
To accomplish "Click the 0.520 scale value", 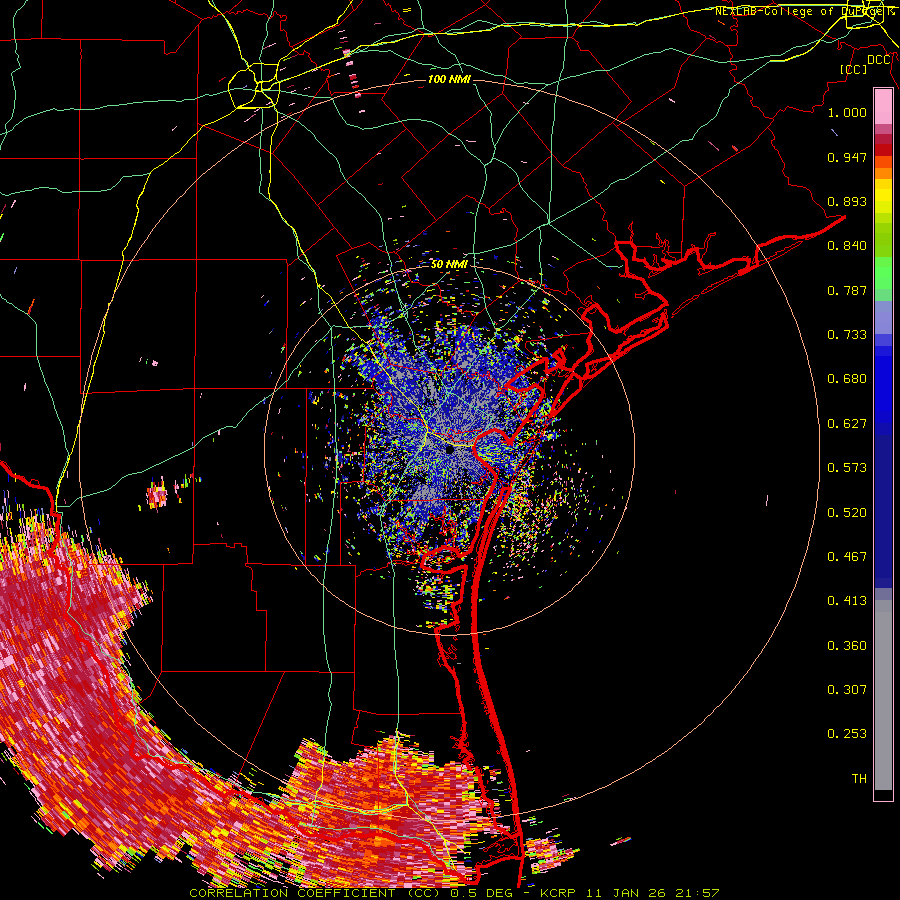I will pyautogui.click(x=847, y=513).
